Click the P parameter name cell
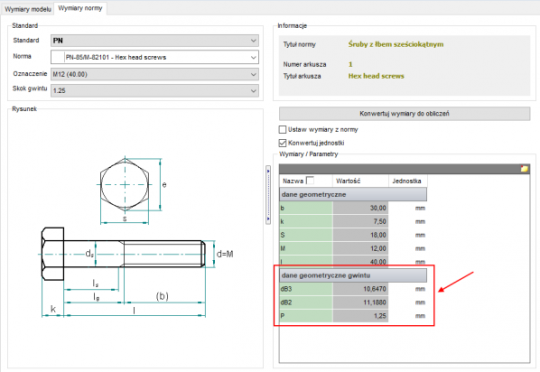The width and height of the screenshot is (540, 372). (306, 316)
